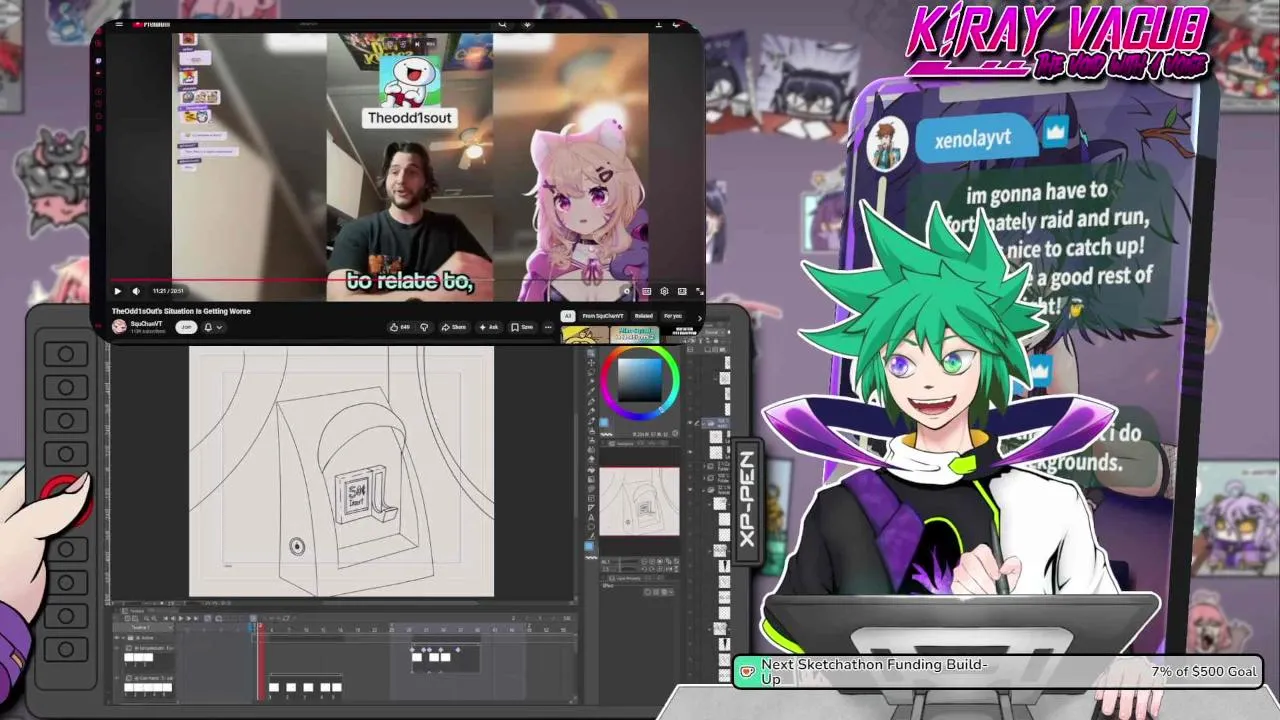This screenshot has height=720, width=1280.
Task: Zoom in the timeline view
Action: [154, 618]
